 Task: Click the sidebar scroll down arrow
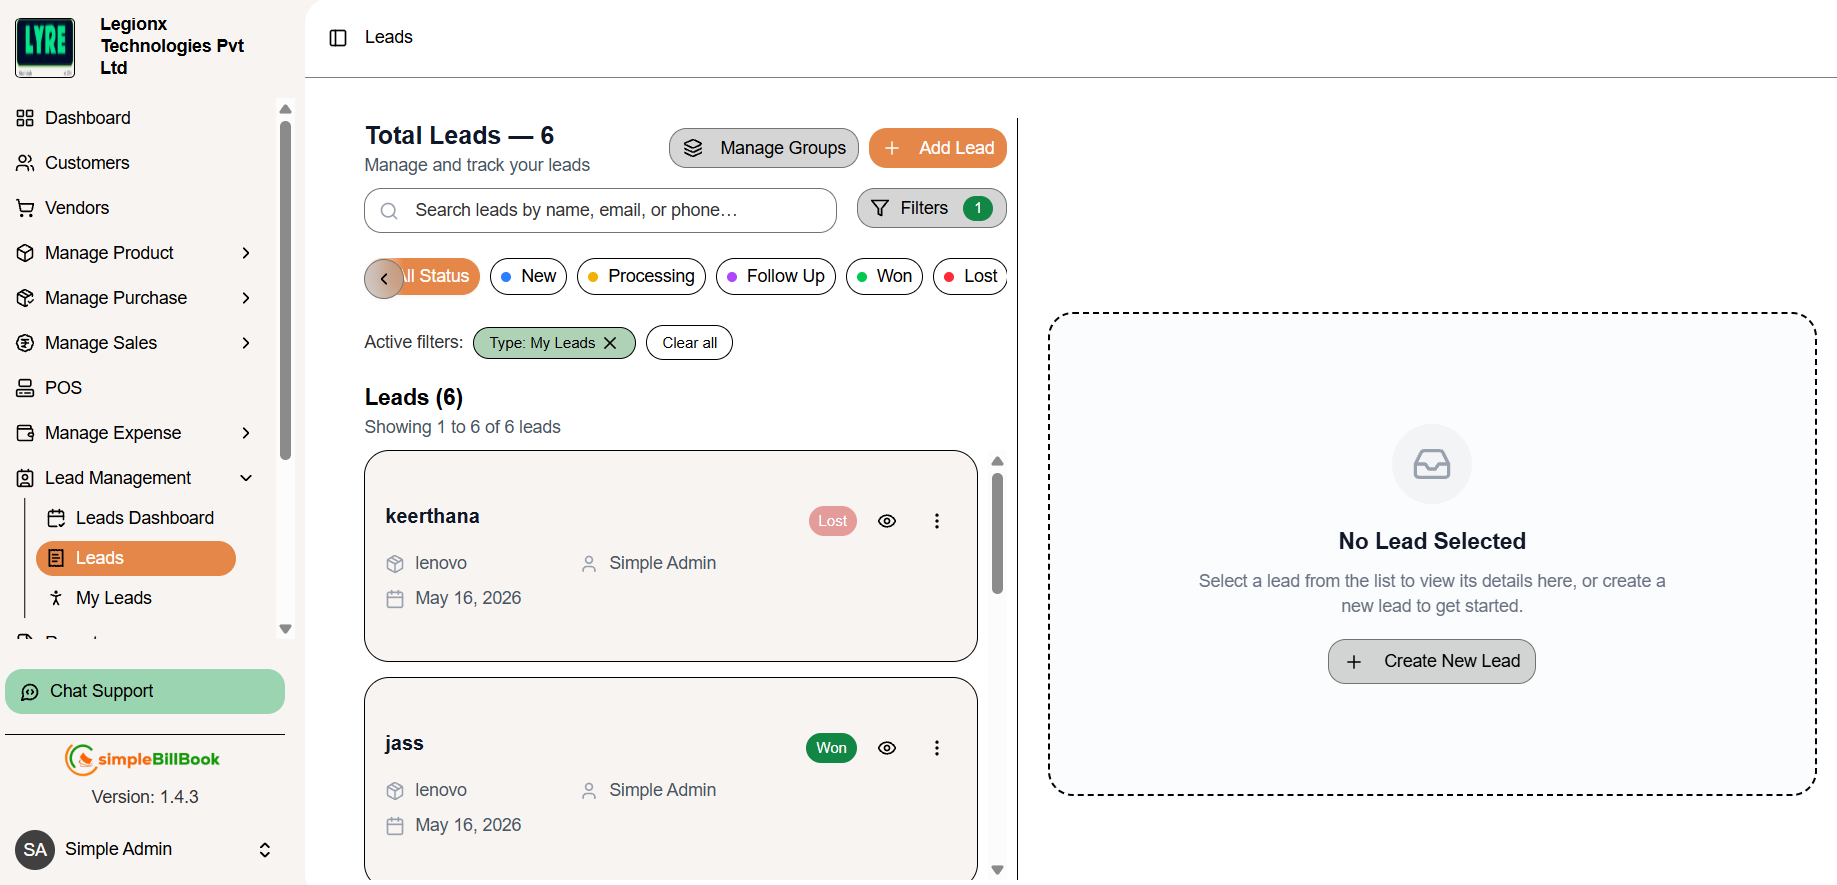pyautogui.click(x=285, y=629)
